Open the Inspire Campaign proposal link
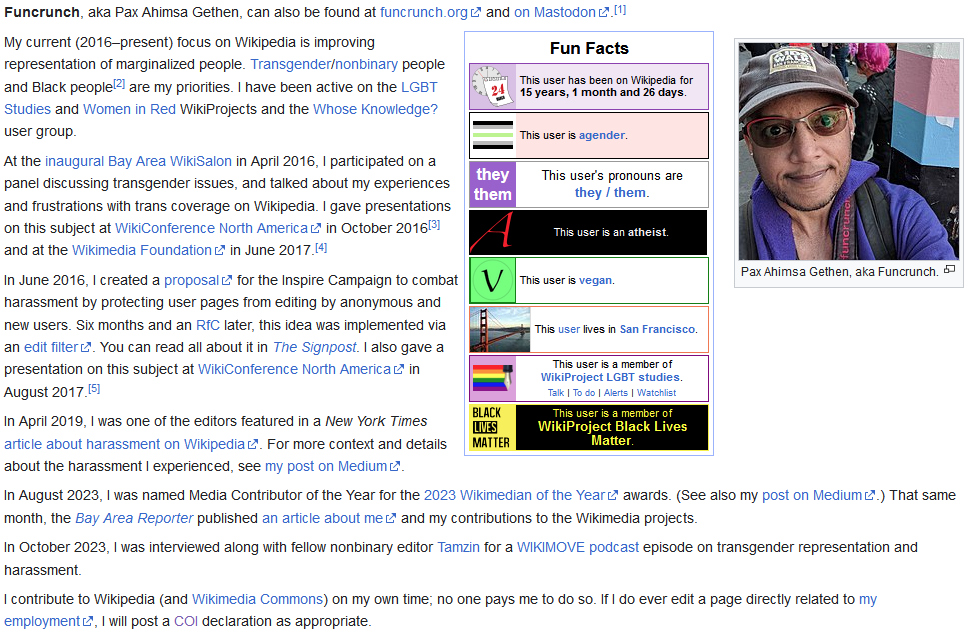 (x=198, y=280)
